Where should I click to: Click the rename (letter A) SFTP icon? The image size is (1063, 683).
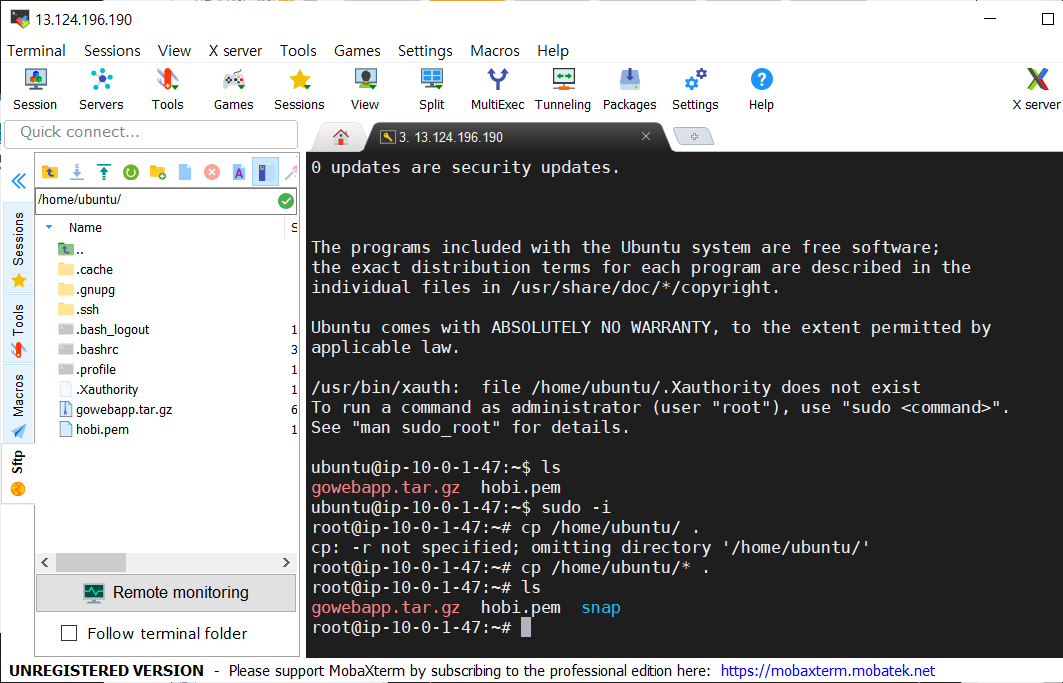[x=239, y=172]
